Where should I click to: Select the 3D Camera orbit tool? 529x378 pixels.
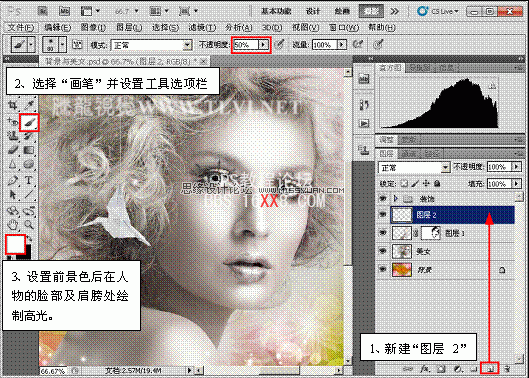[x=29, y=211]
